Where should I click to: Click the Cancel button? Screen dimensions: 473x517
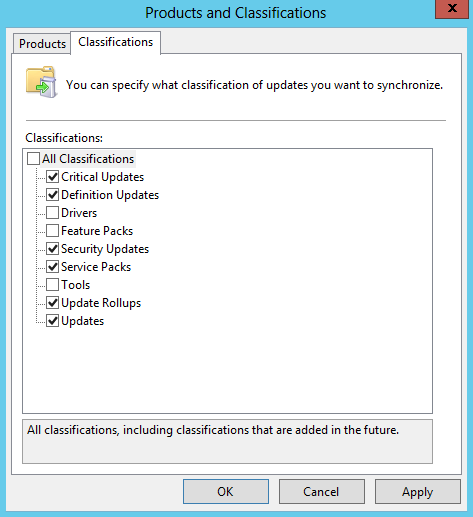[322, 491]
